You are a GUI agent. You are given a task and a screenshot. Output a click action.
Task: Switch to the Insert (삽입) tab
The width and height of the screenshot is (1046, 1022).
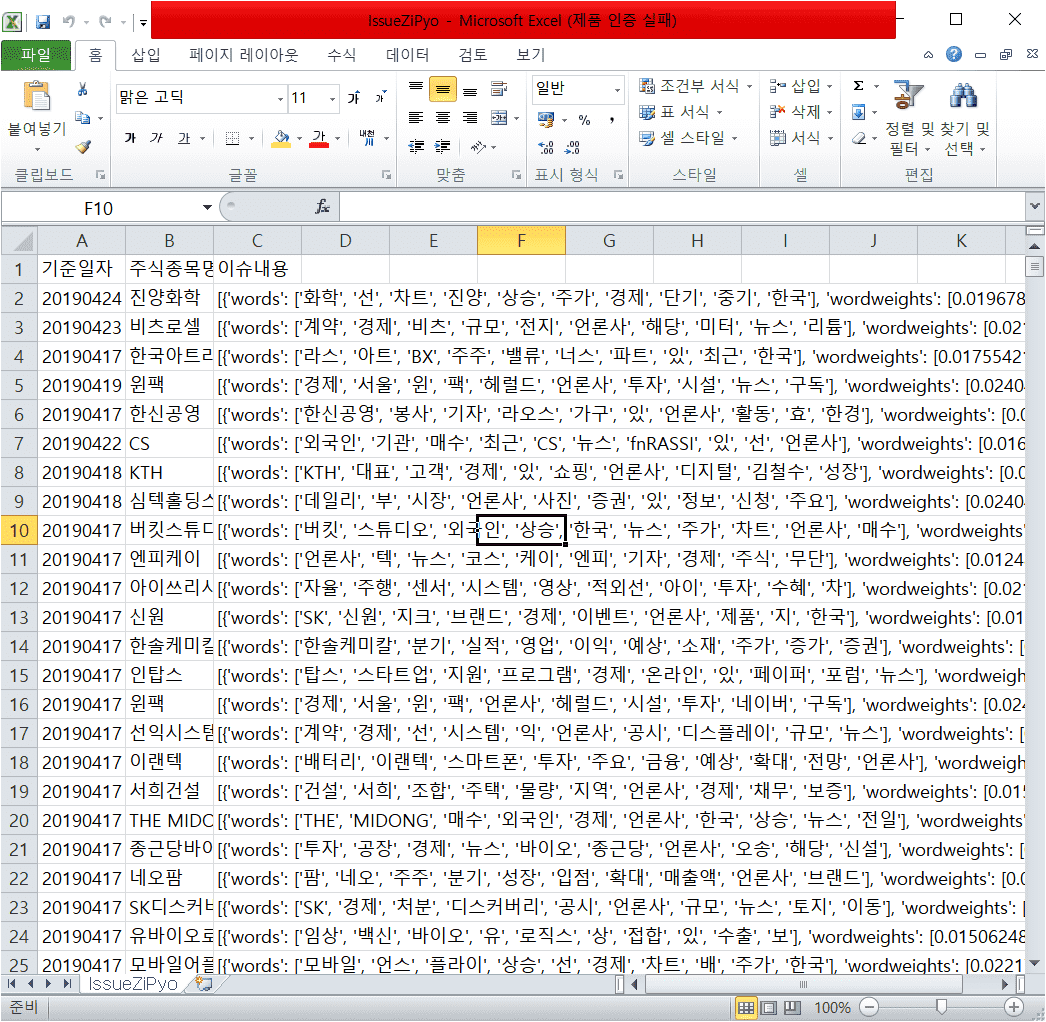click(146, 55)
